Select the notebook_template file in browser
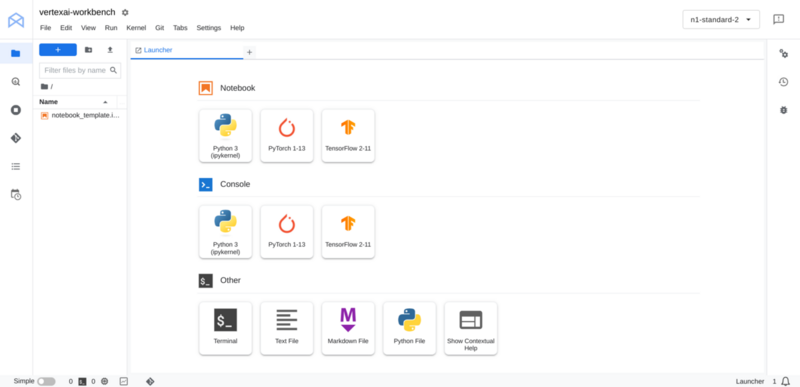 point(80,115)
